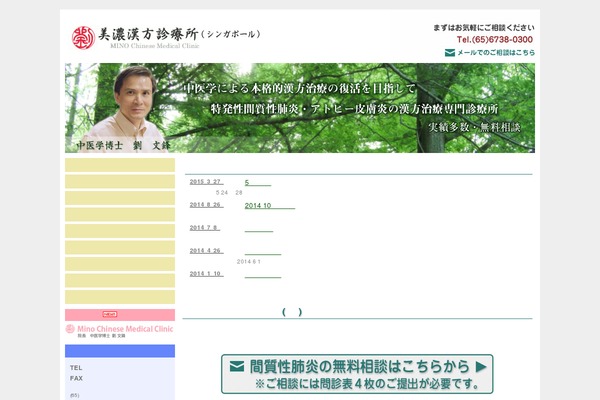The width and height of the screenshot is (600, 400).
Task: Click the red seal clinic logo
Action: [83, 38]
